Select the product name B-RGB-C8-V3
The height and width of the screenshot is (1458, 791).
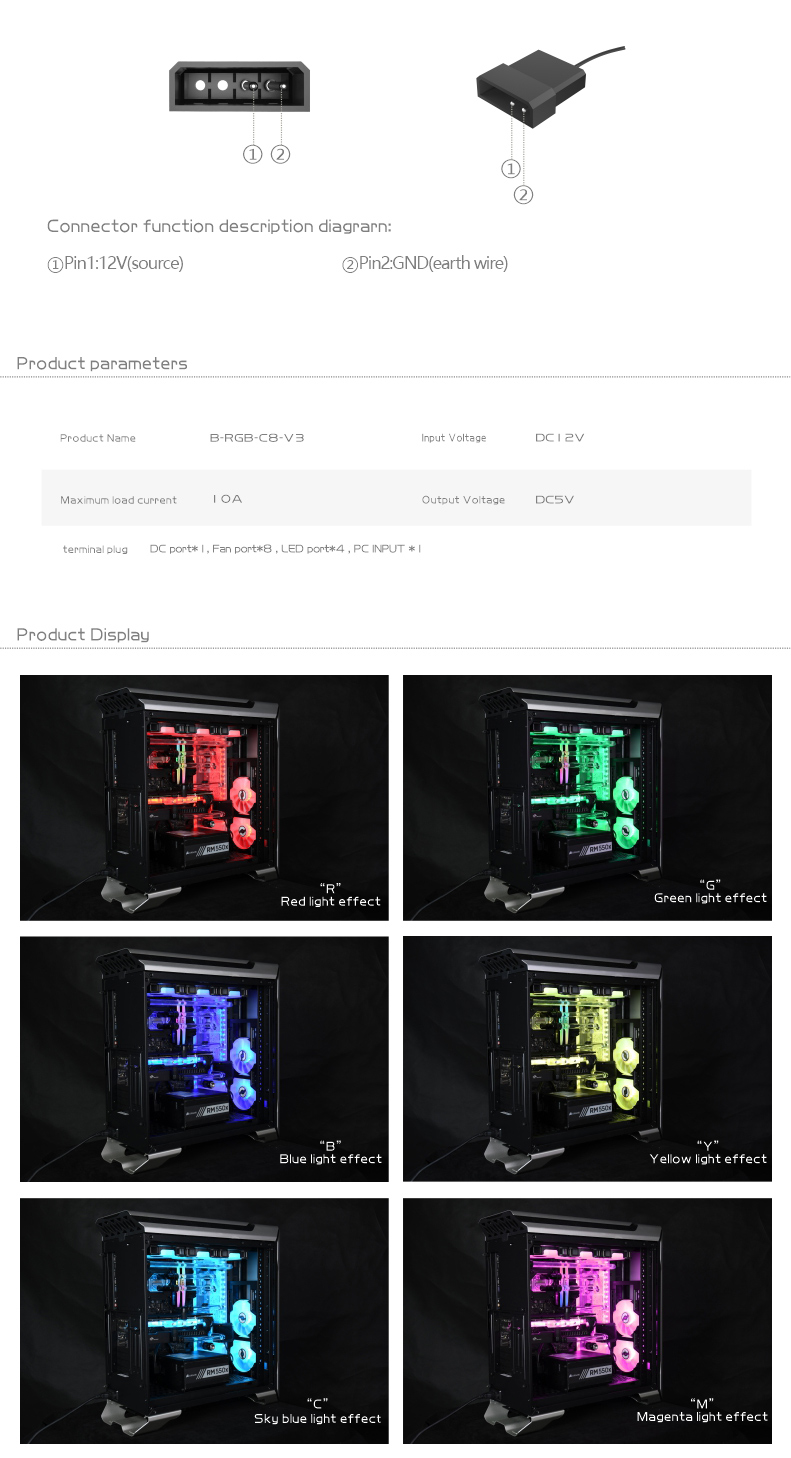point(257,438)
